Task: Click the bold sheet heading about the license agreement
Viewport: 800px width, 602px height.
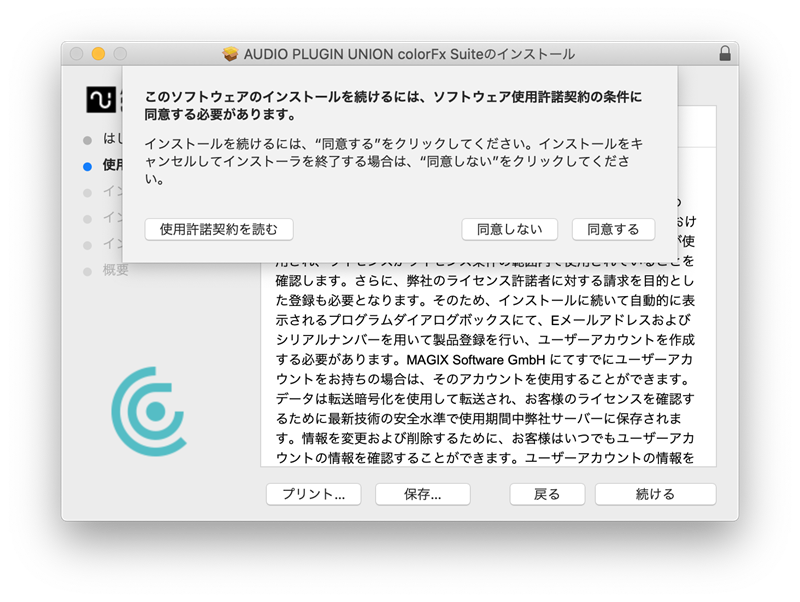Action: [x=393, y=105]
